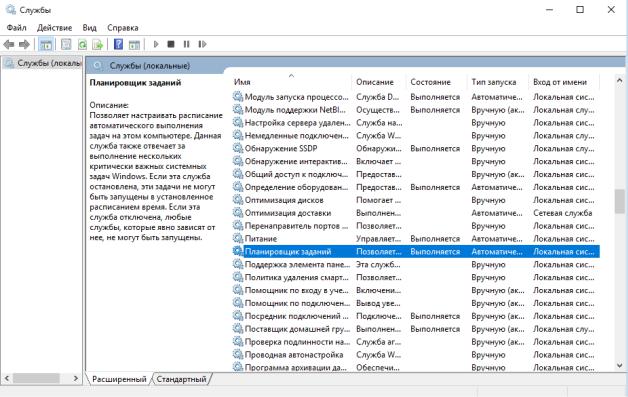Screen dimensions: 628x397
Task: Select the Перенаправитель портов service
Action: coord(415,226)
